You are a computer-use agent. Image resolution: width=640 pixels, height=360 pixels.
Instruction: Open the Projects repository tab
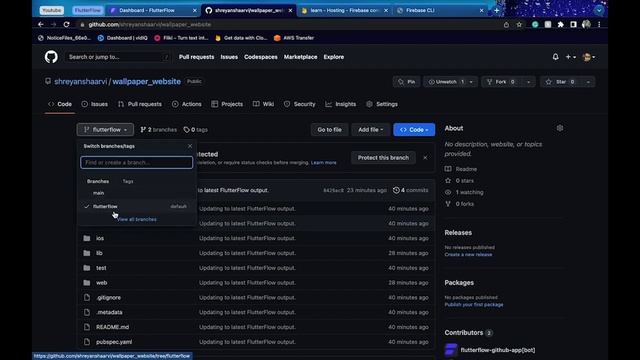click(227, 104)
